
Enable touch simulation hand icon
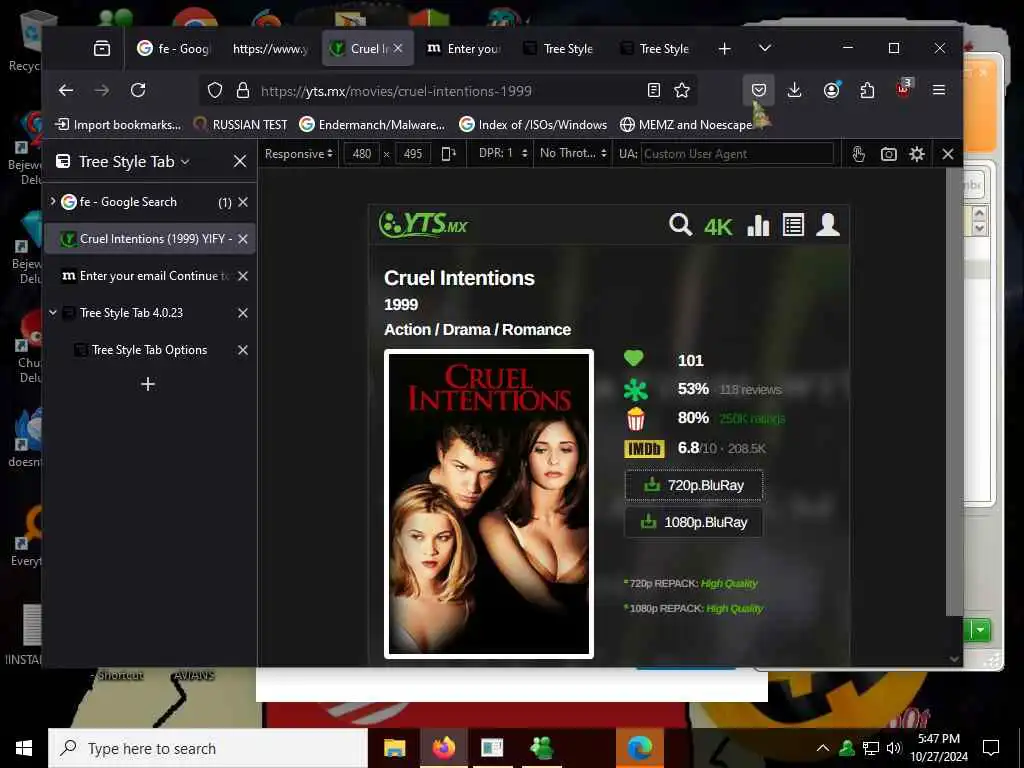point(859,154)
